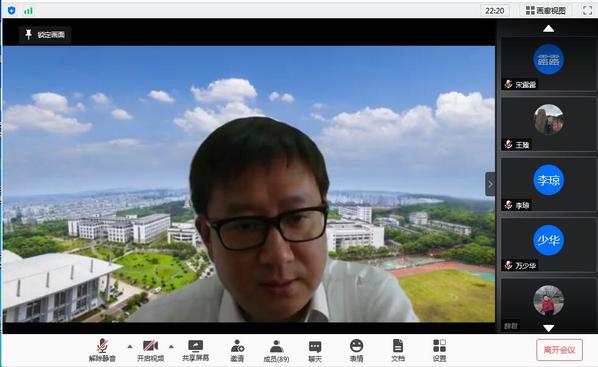Click name label 宋蕾蕾
Screen dimensions: 598x367
(x=526, y=85)
